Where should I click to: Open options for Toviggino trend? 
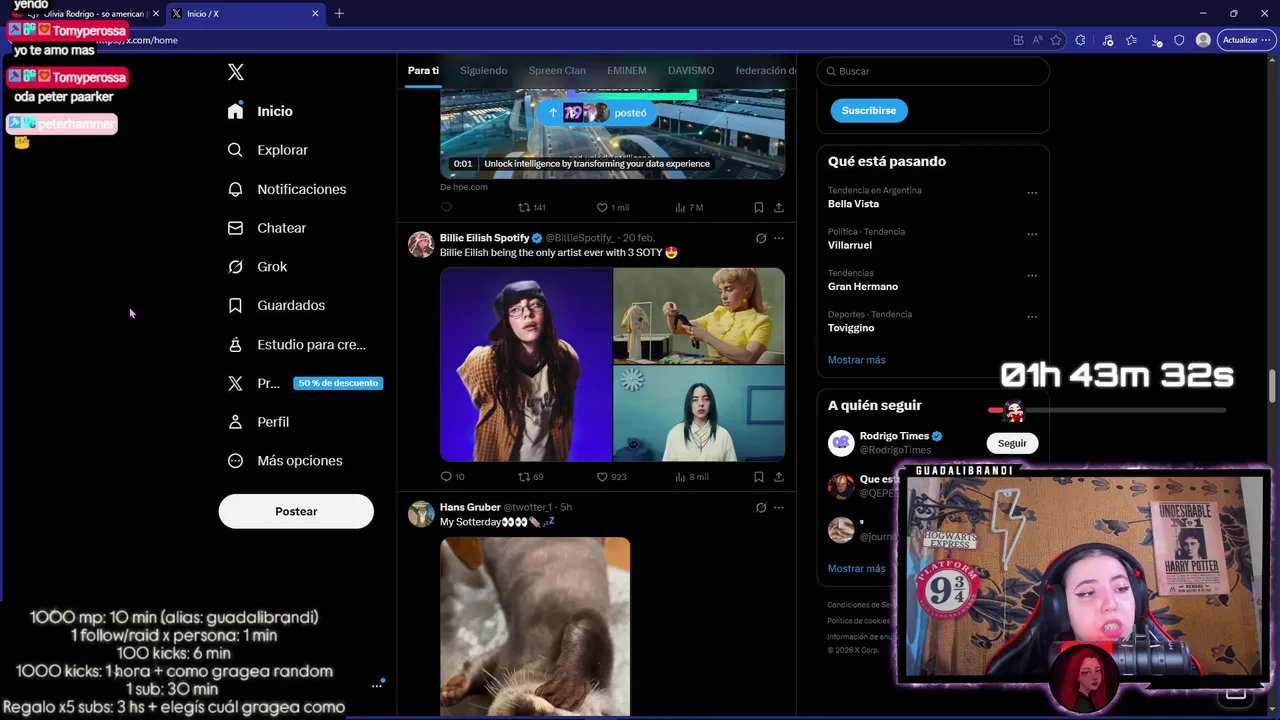point(1032,317)
